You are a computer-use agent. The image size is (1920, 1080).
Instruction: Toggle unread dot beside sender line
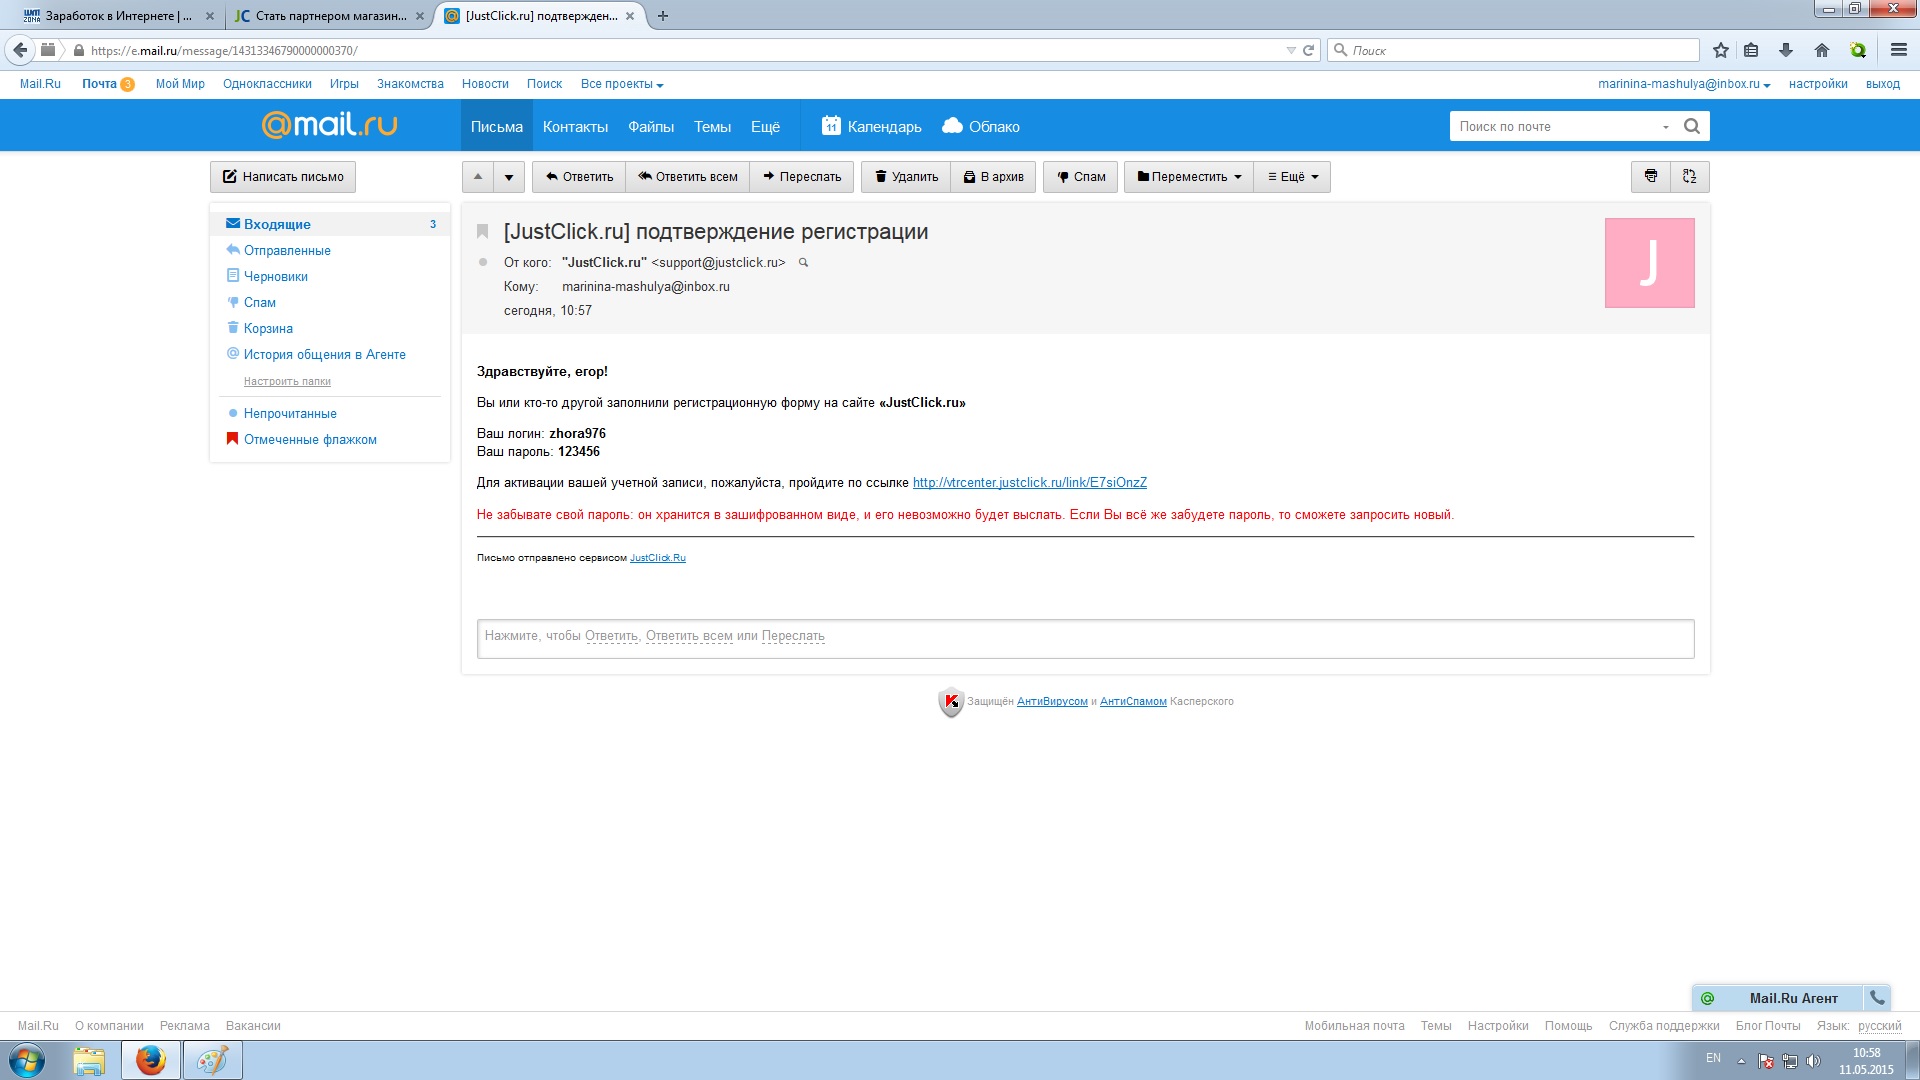[x=483, y=263]
